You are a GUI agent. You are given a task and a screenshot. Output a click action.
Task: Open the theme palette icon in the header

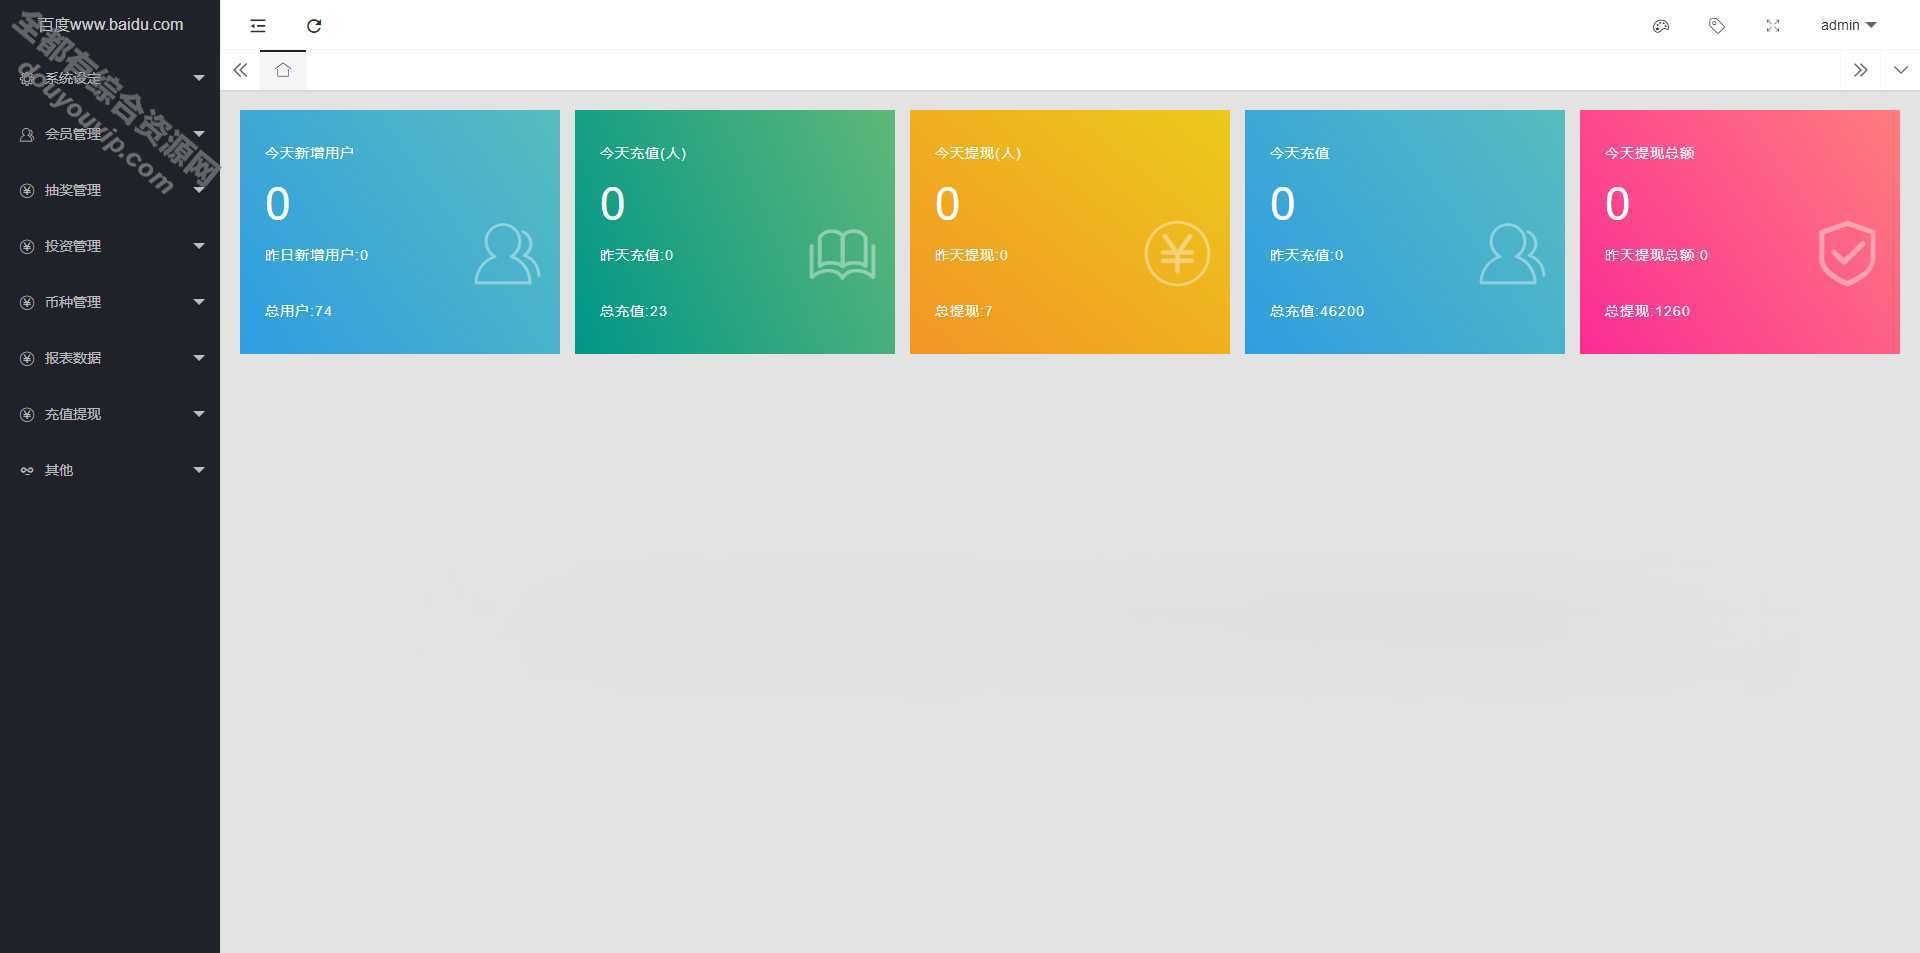pos(1661,26)
